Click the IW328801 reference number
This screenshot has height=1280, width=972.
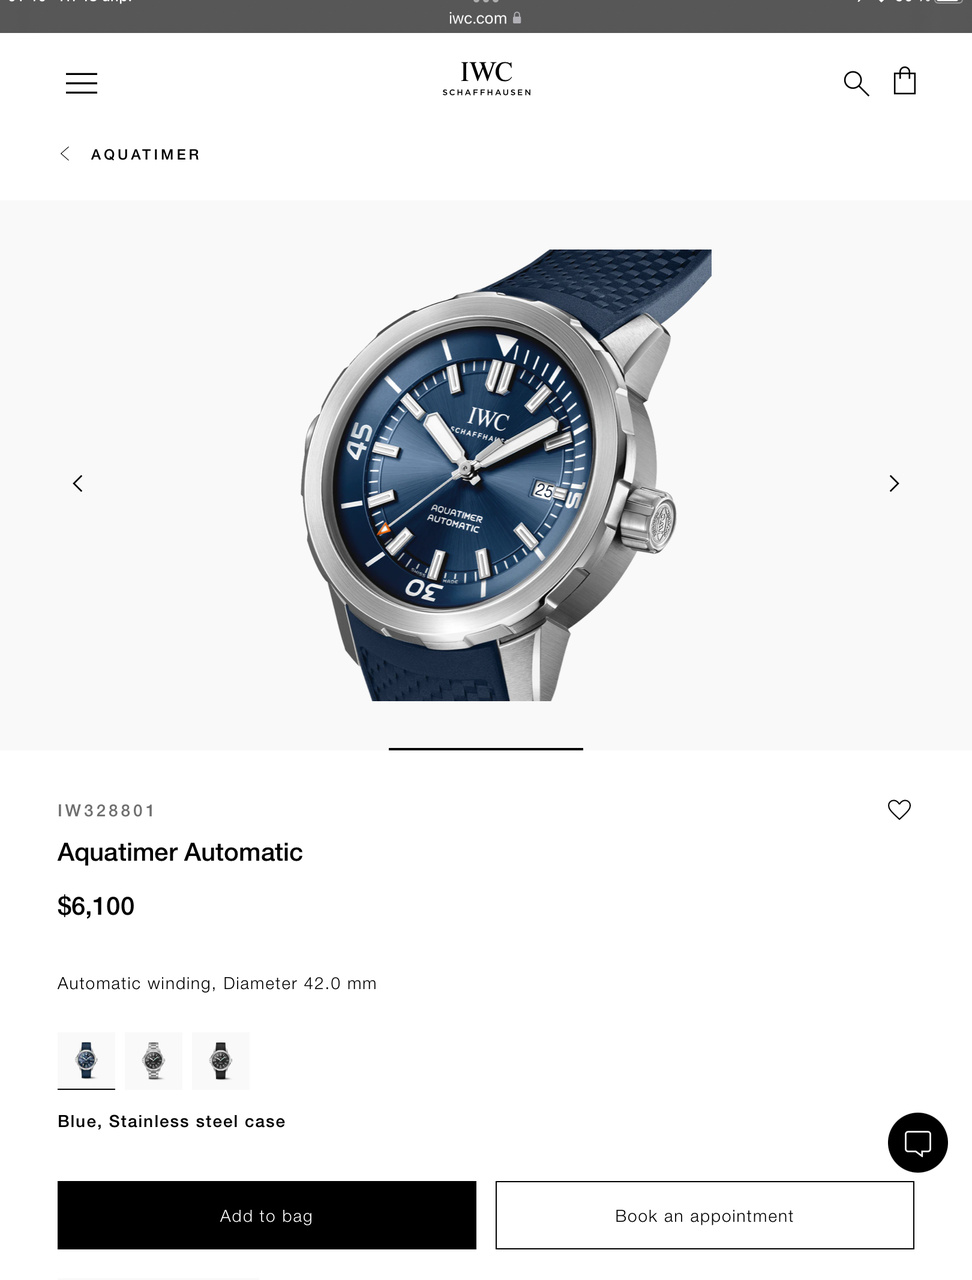coord(107,811)
